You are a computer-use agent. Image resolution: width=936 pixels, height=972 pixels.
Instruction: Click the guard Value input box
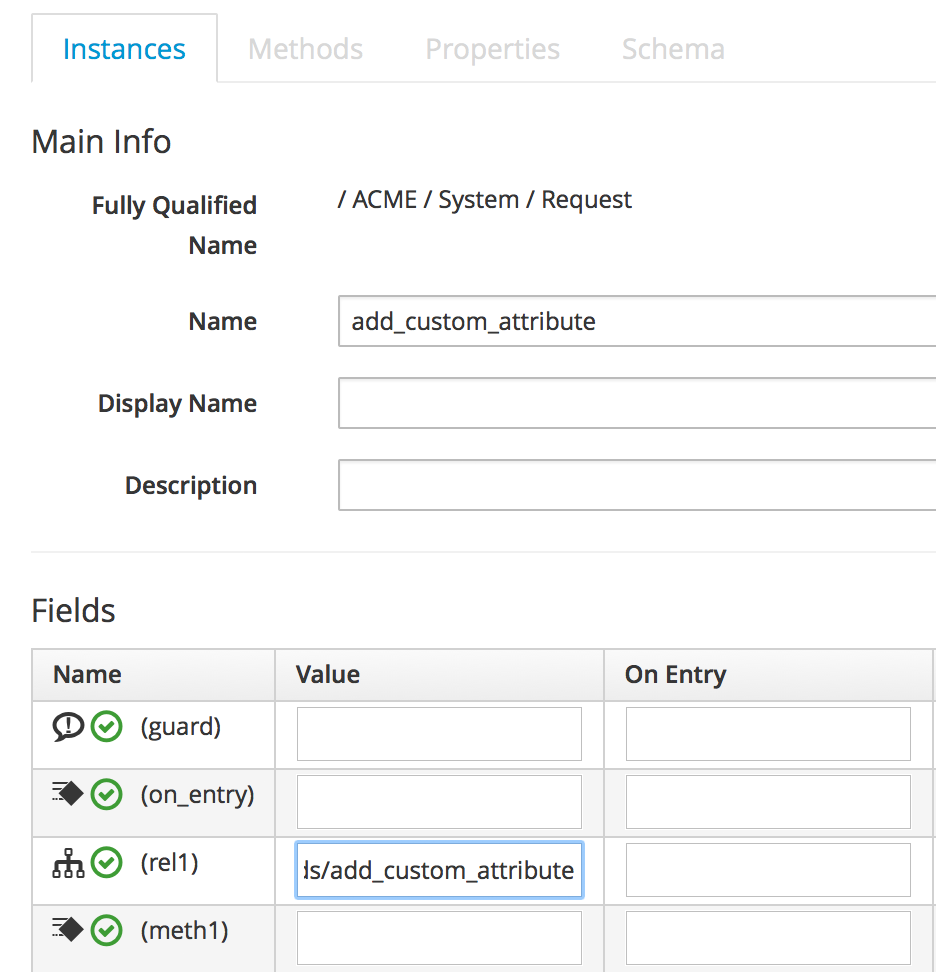439,734
